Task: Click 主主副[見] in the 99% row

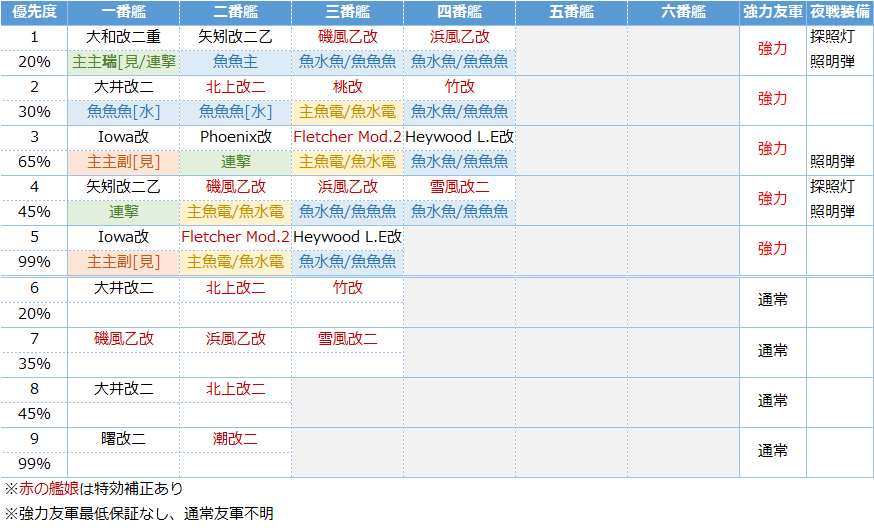Action: pos(123,262)
